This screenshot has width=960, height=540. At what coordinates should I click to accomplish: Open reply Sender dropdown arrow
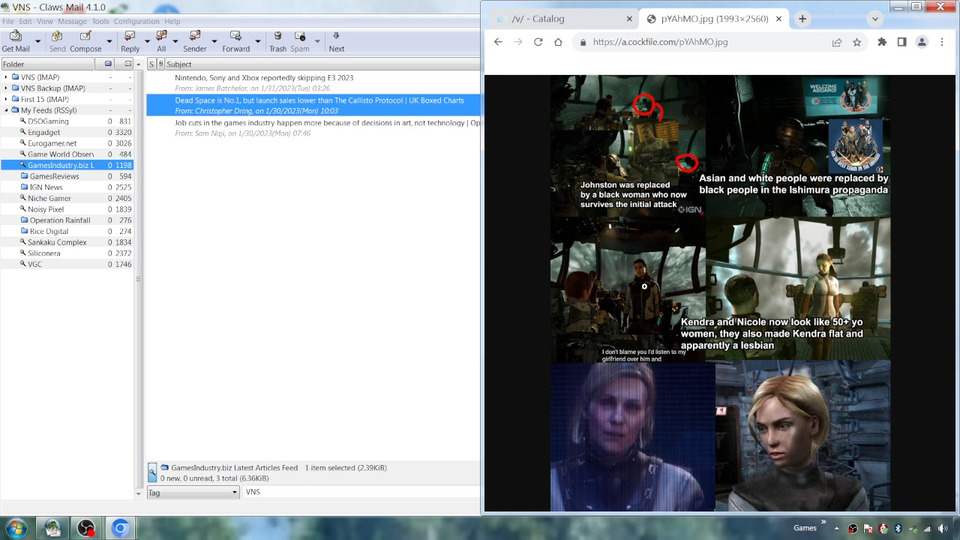point(214,42)
